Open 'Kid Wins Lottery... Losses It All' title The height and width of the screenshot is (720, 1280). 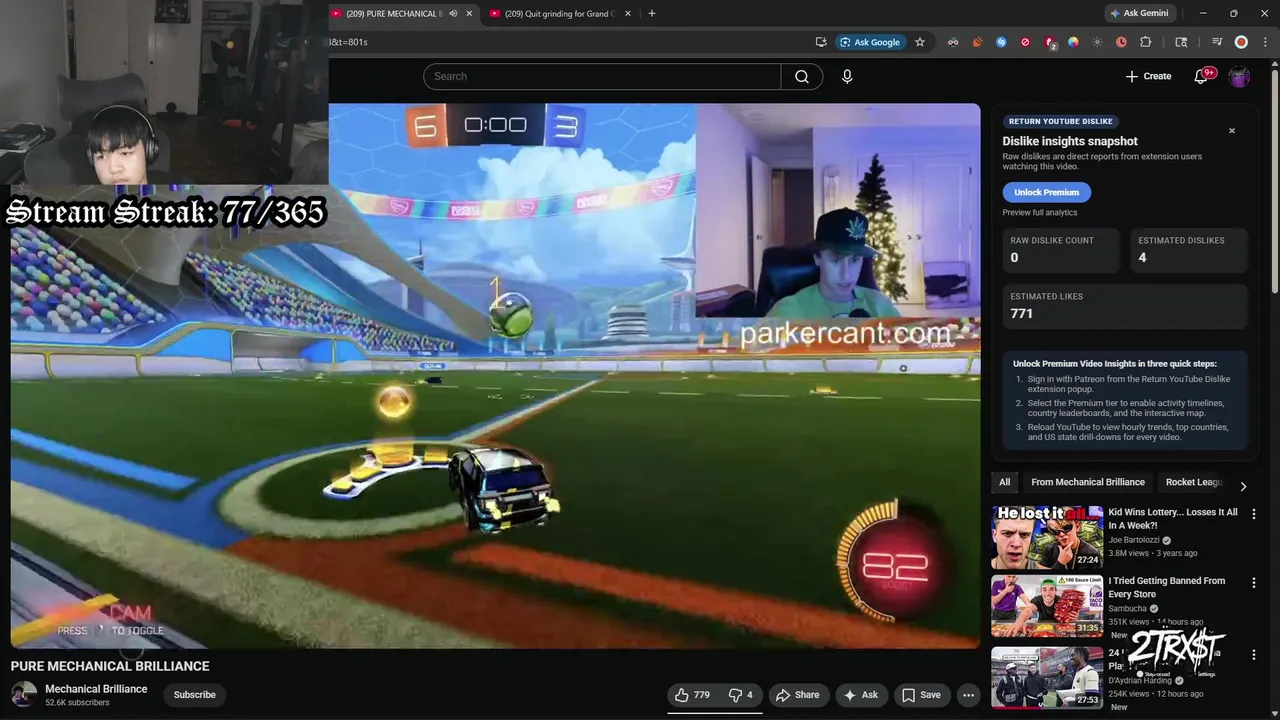coord(1173,519)
